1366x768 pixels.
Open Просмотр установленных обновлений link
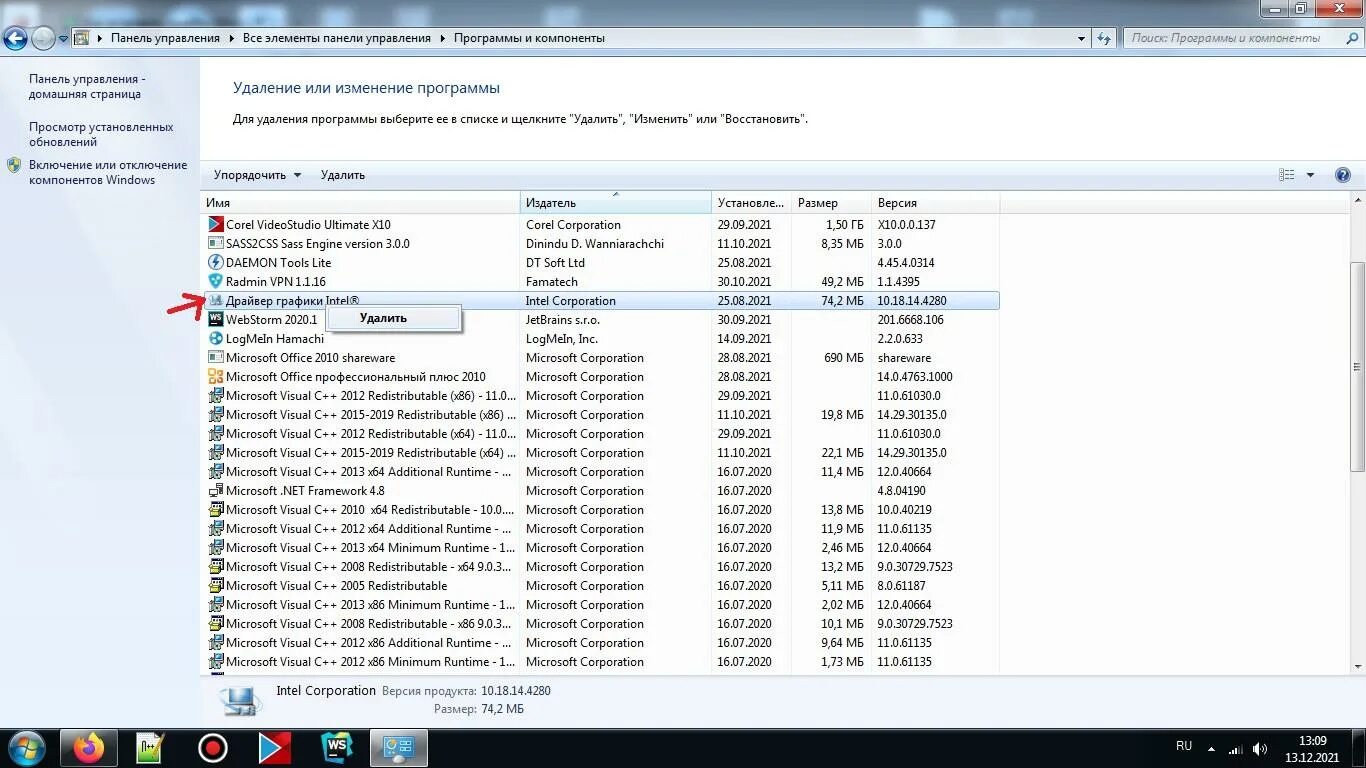pos(101,134)
